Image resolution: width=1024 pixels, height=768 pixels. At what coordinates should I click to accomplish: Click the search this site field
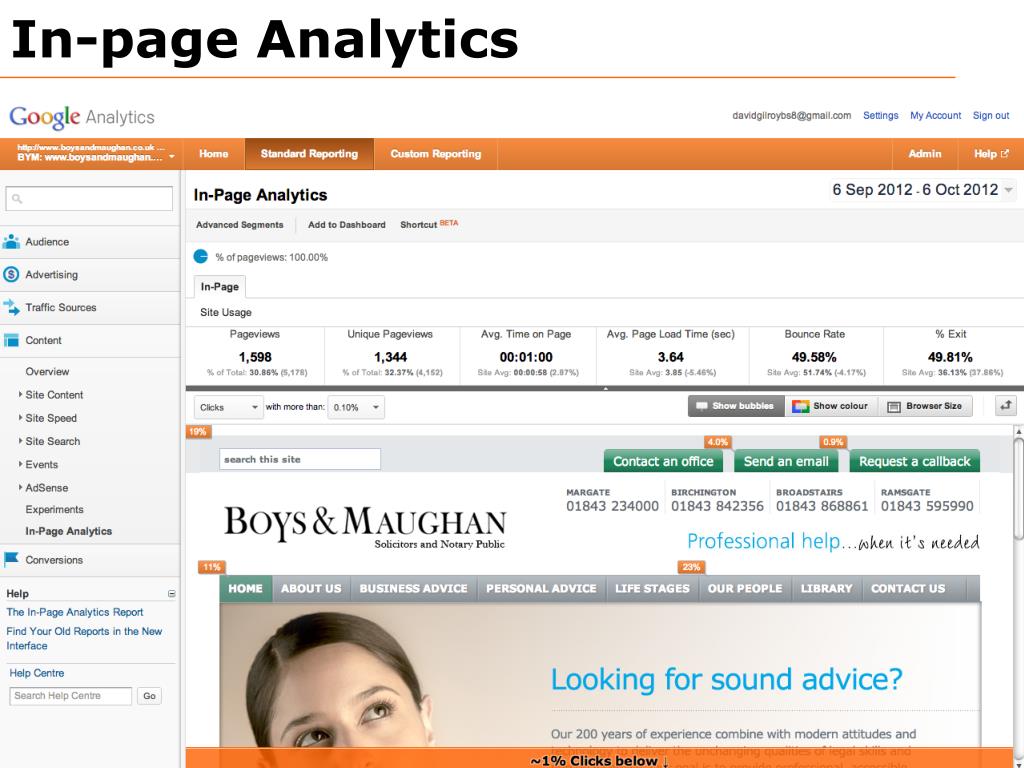point(300,459)
